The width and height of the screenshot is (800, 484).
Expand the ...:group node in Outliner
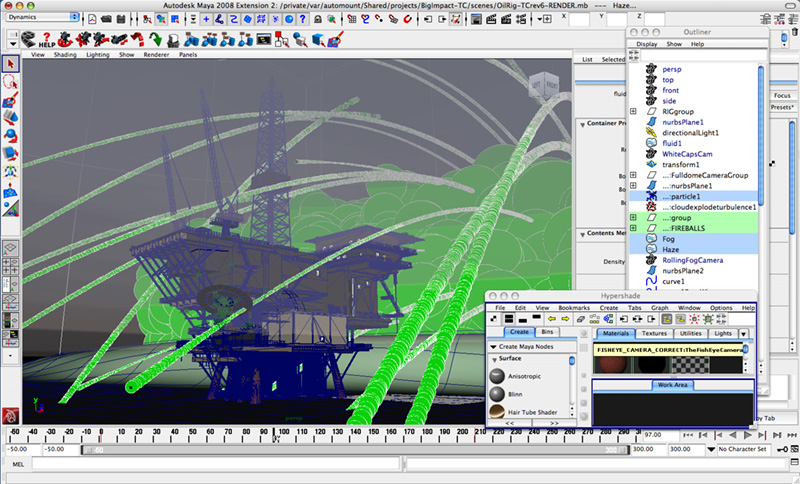click(633, 217)
